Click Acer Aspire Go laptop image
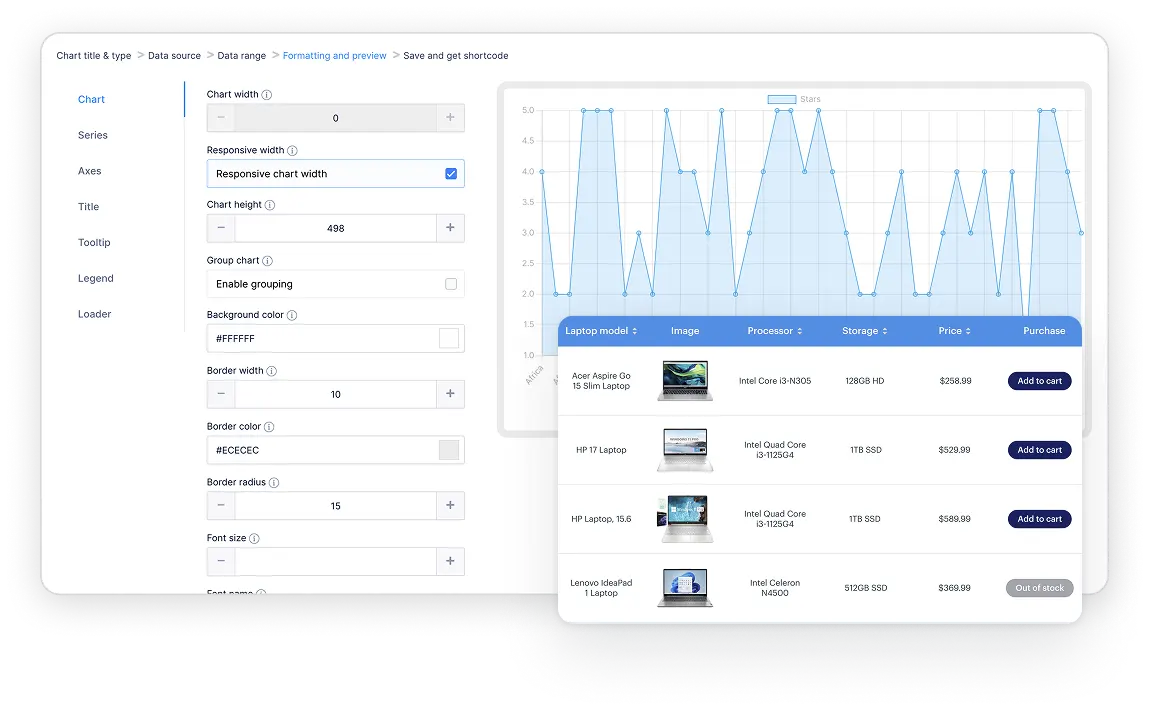 point(685,381)
